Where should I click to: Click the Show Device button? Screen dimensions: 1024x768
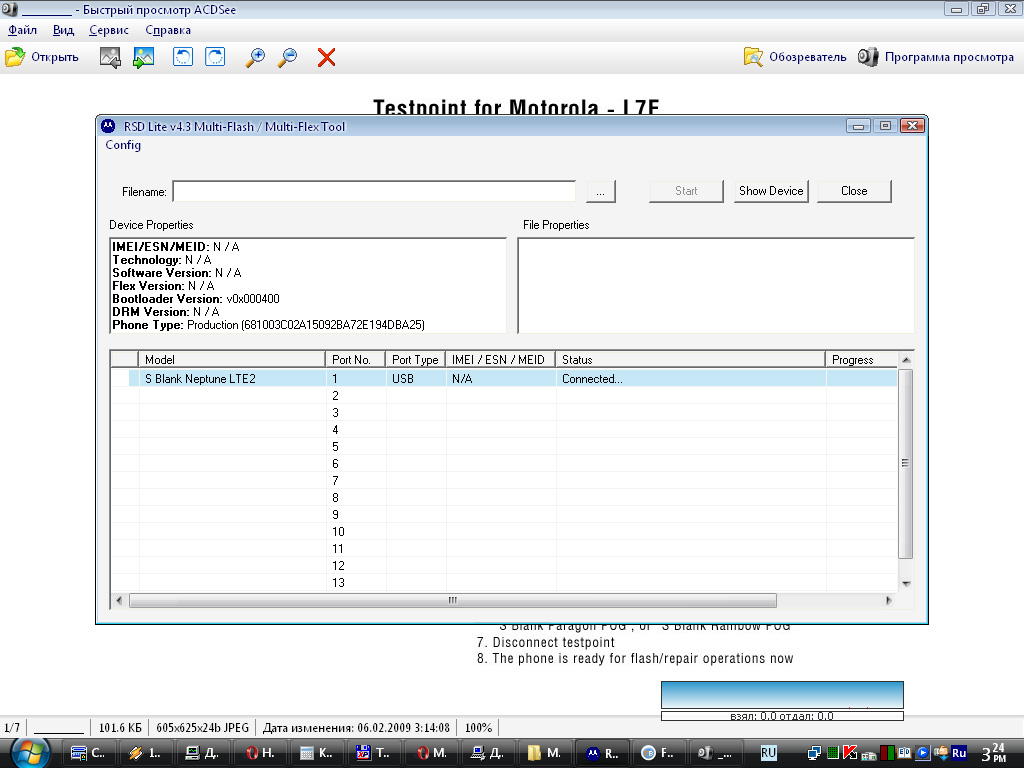tap(771, 191)
